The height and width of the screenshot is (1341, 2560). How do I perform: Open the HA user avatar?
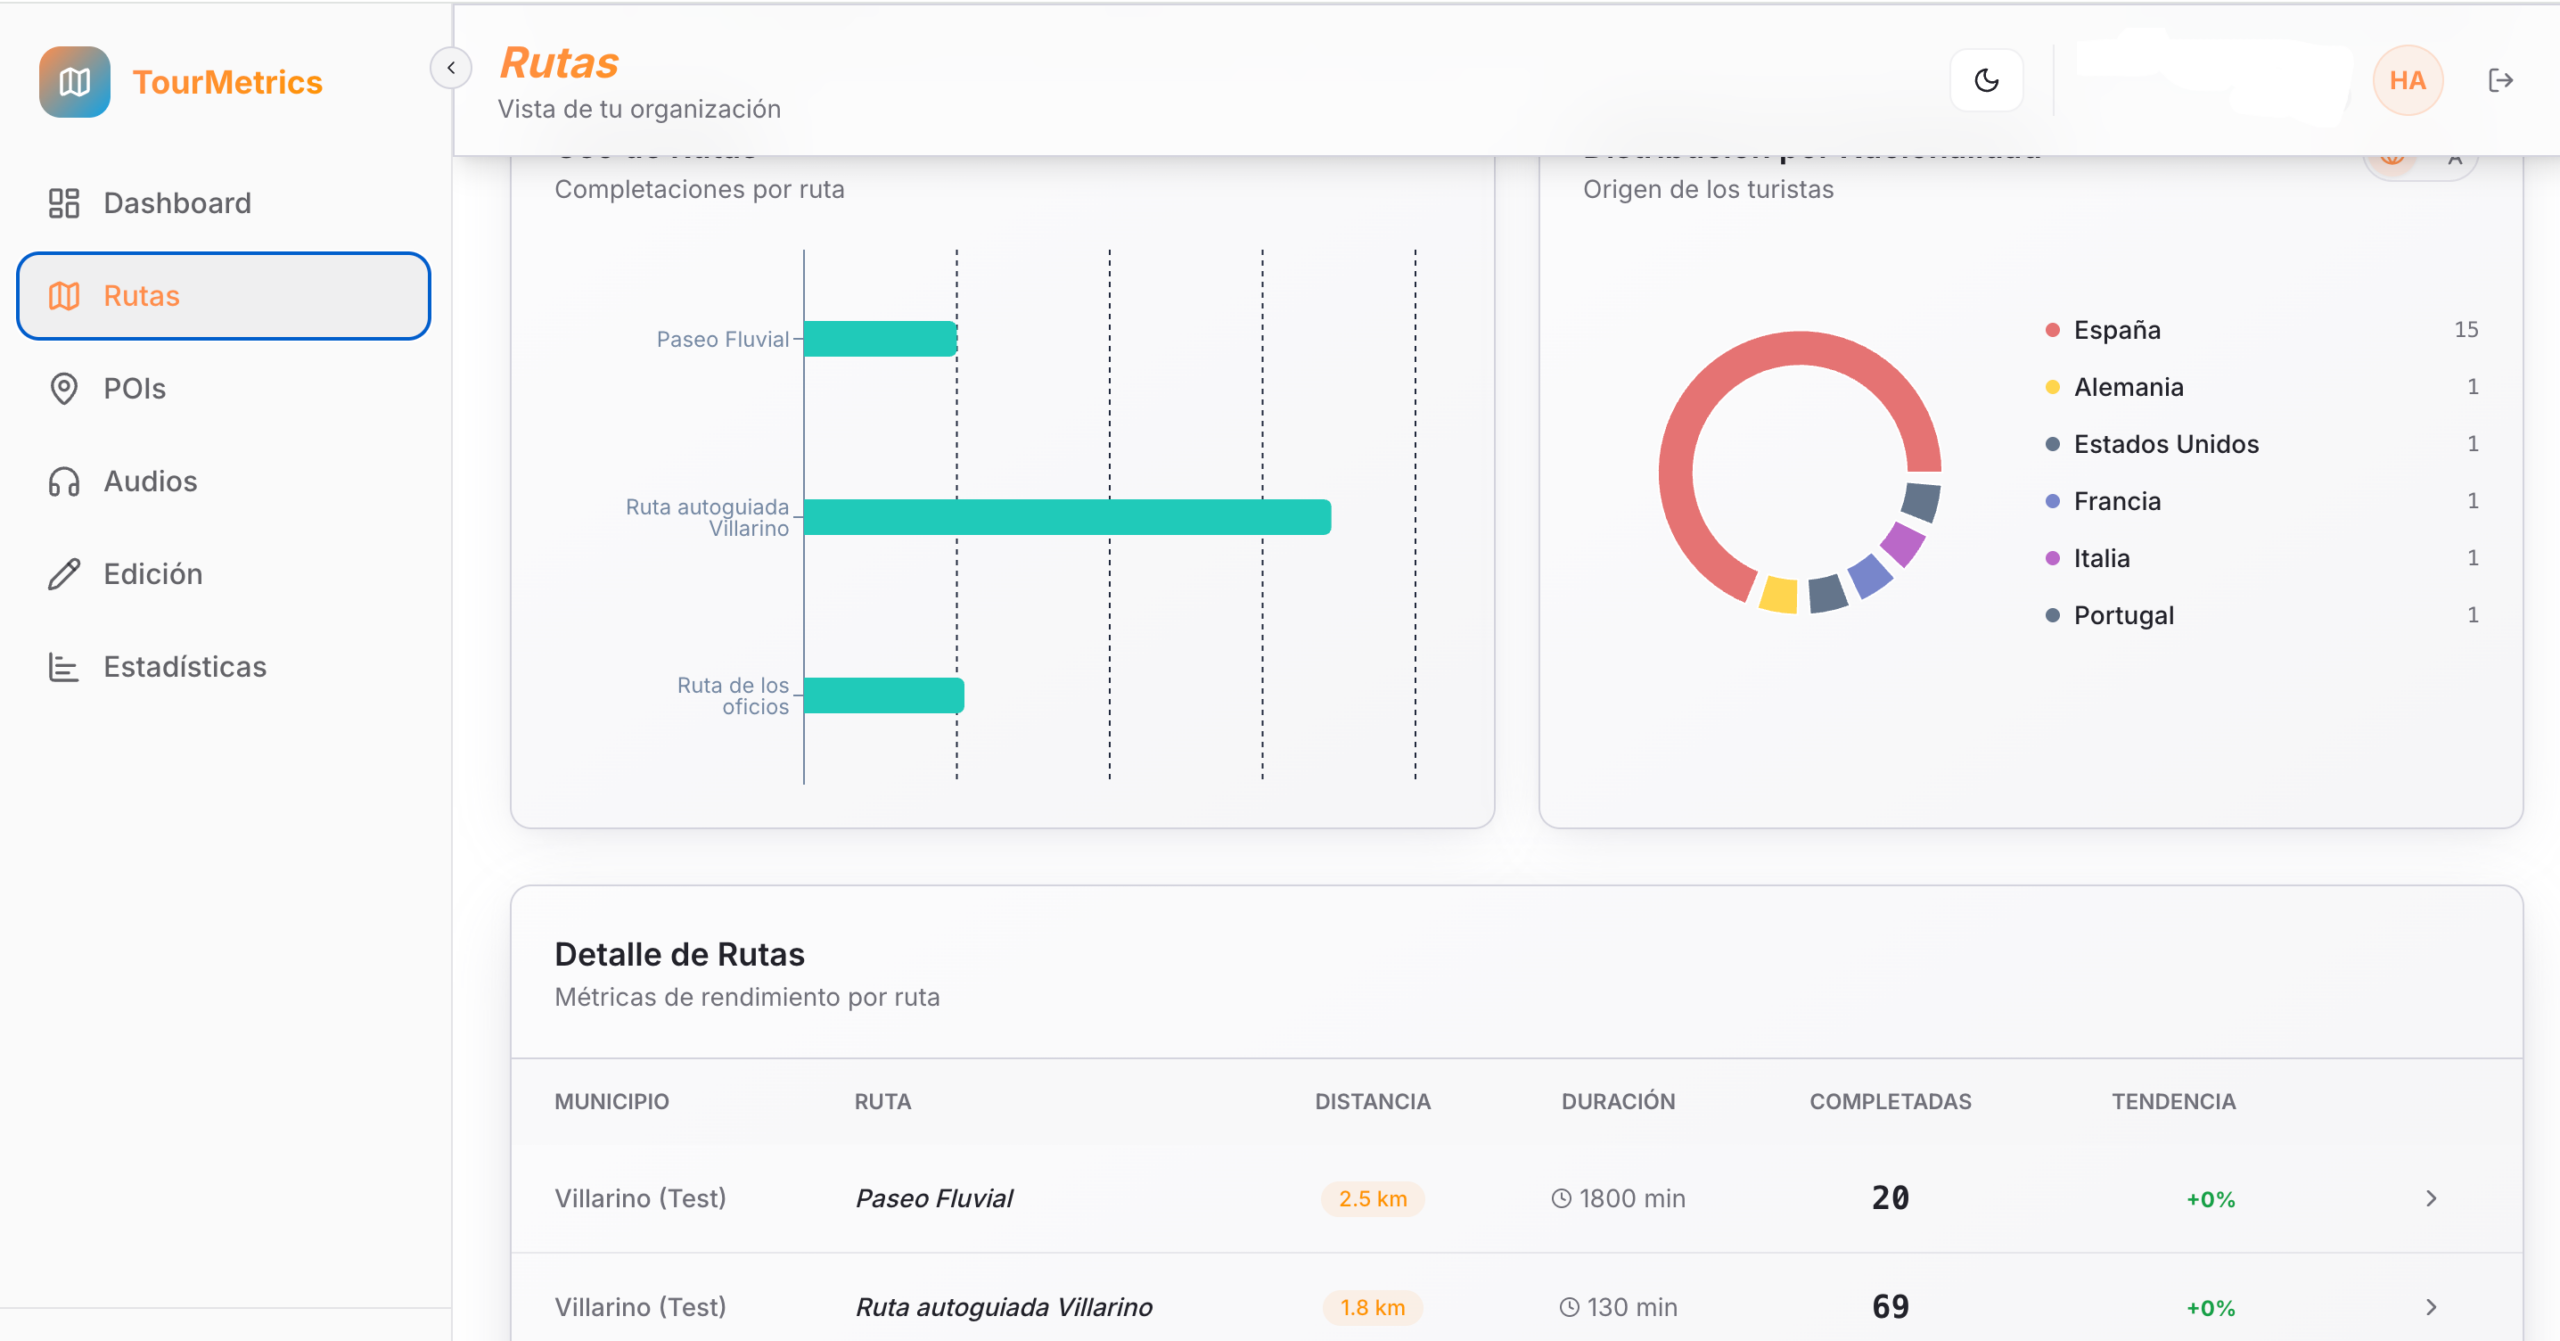pos(2407,80)
